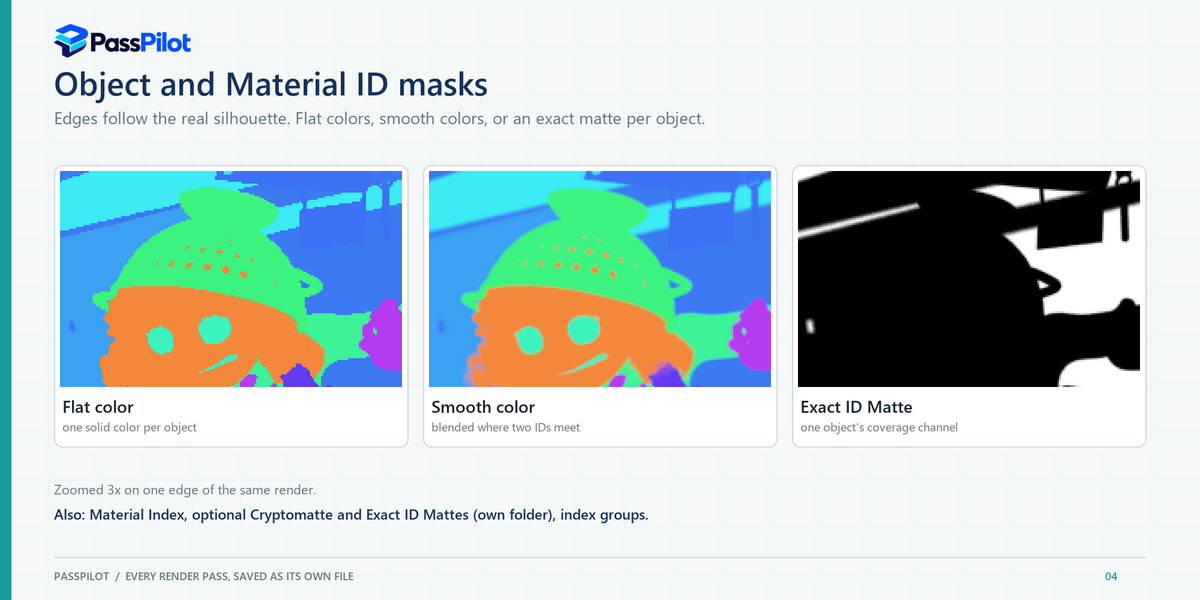Open the Exact ID Matte thumbnail
The image size is (1200, 600).
click(x=969, y=279)
